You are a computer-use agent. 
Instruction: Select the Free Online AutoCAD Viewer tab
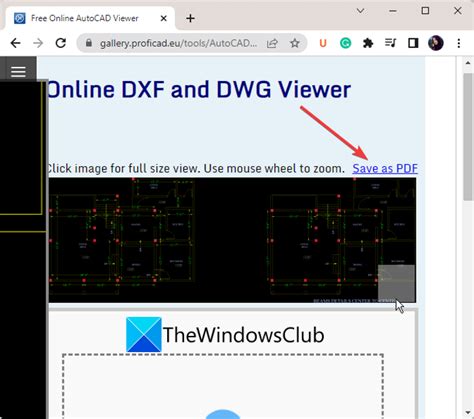coord(90,18)
